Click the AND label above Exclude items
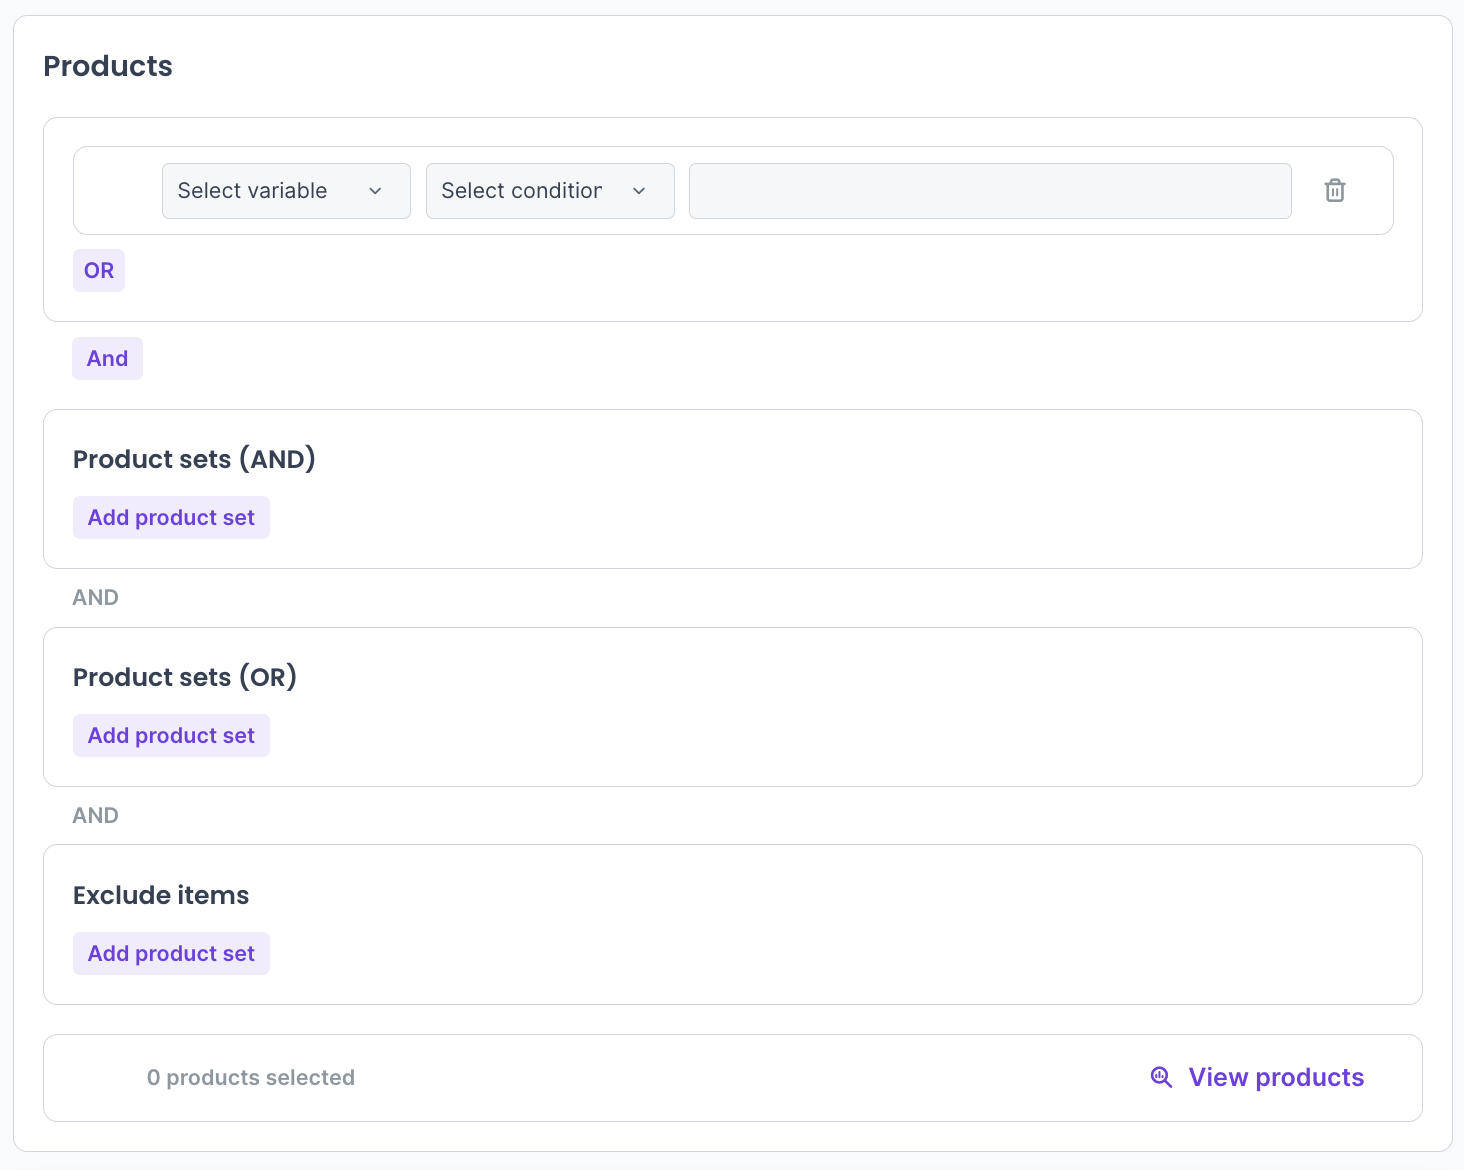Image resolution: width=1464 pixels, height=1170 pixels. click(95, 816)
